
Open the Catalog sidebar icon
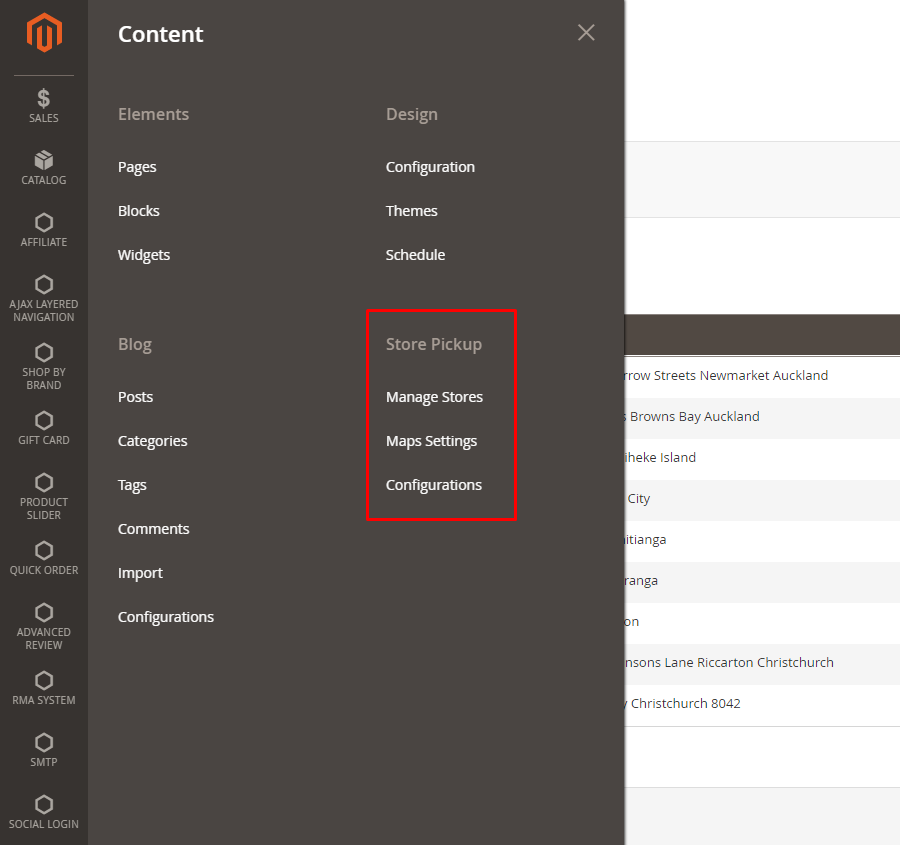pos(44,167)
